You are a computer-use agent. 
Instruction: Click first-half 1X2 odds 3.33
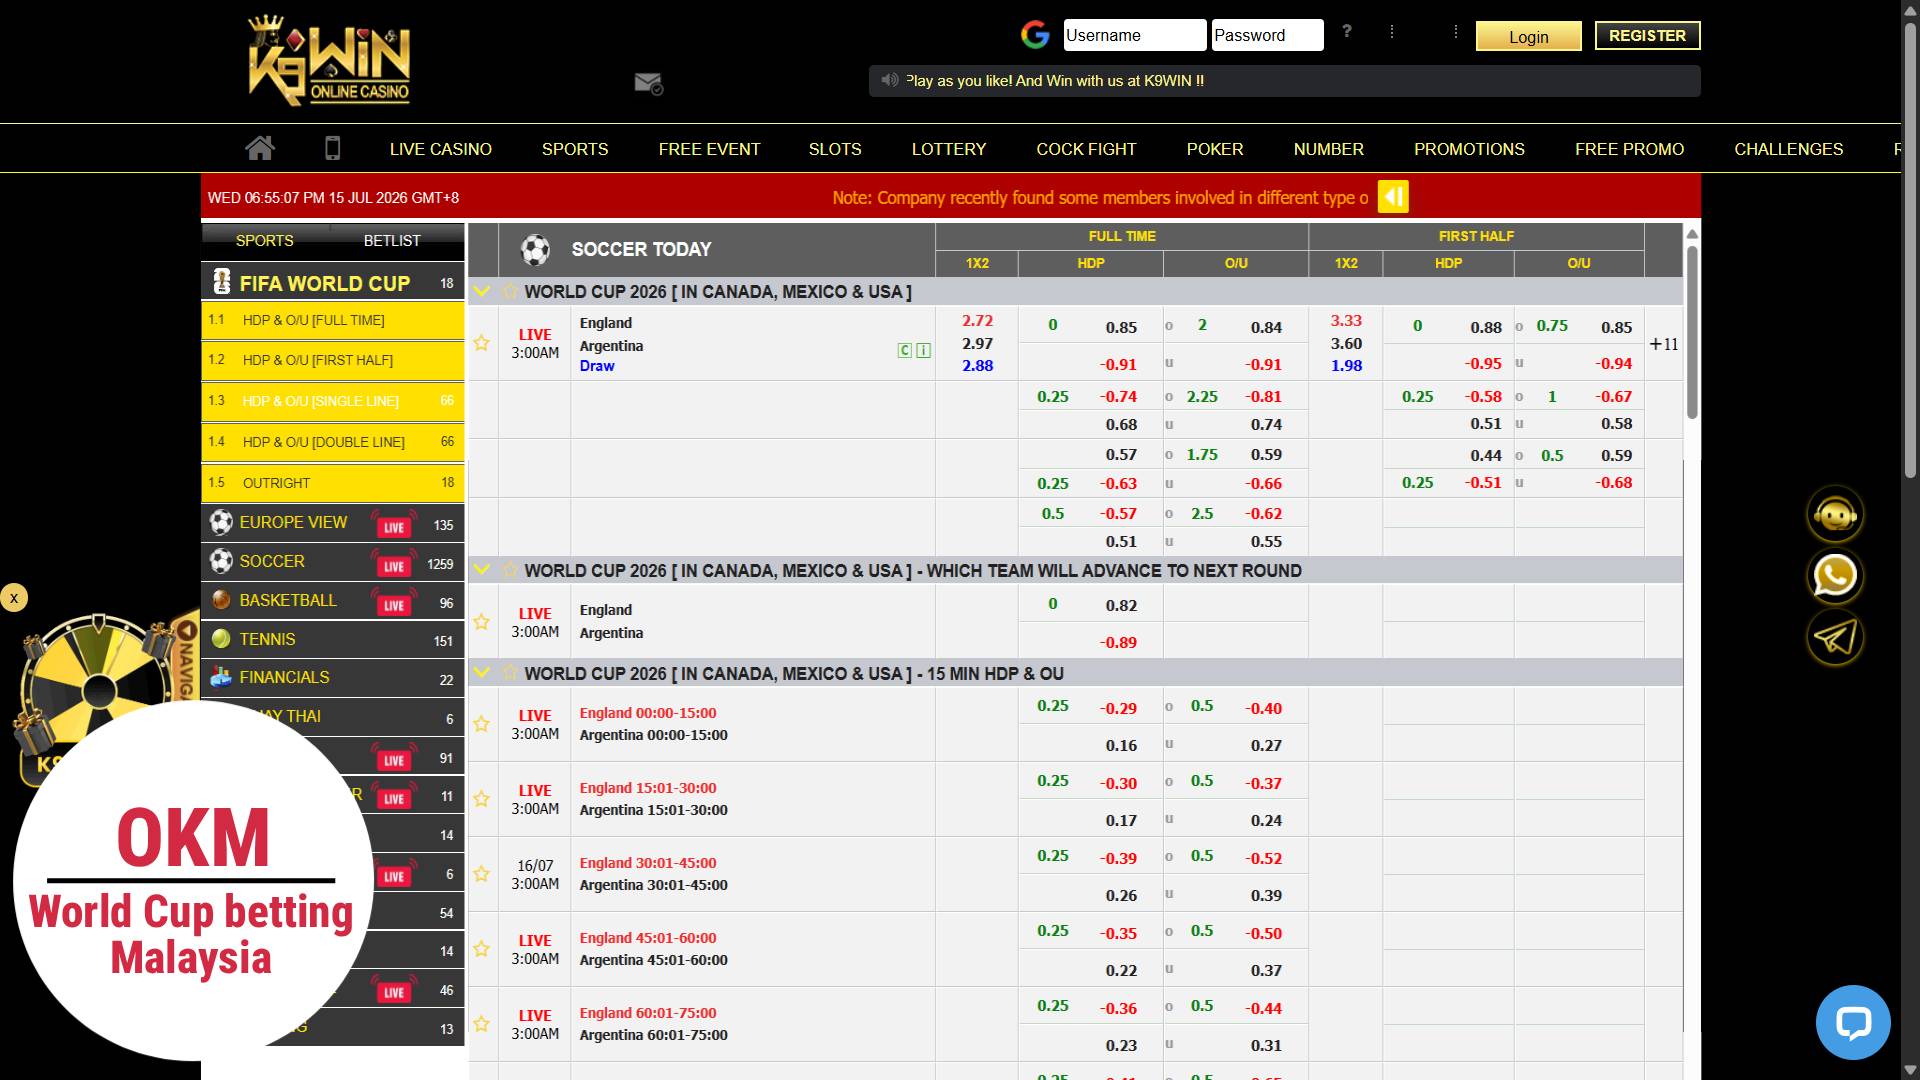(1346, 320)
